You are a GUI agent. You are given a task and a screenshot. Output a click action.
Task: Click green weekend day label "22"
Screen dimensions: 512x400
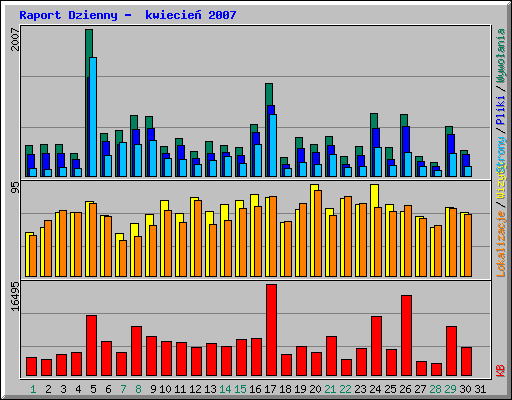click(x=345, y=389)
